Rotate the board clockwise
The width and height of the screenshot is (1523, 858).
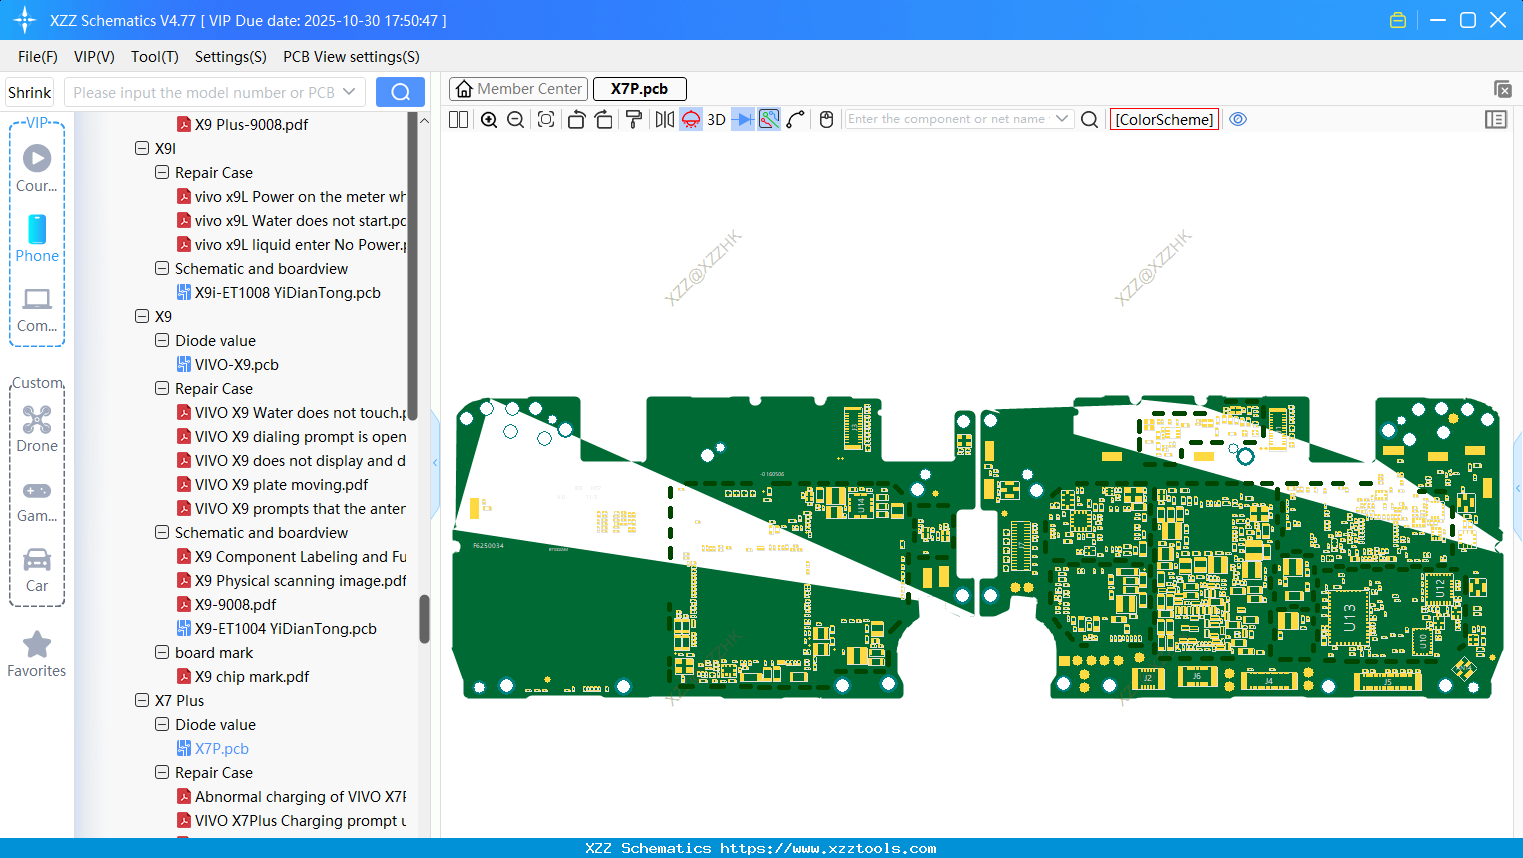(x=604, y=120)
